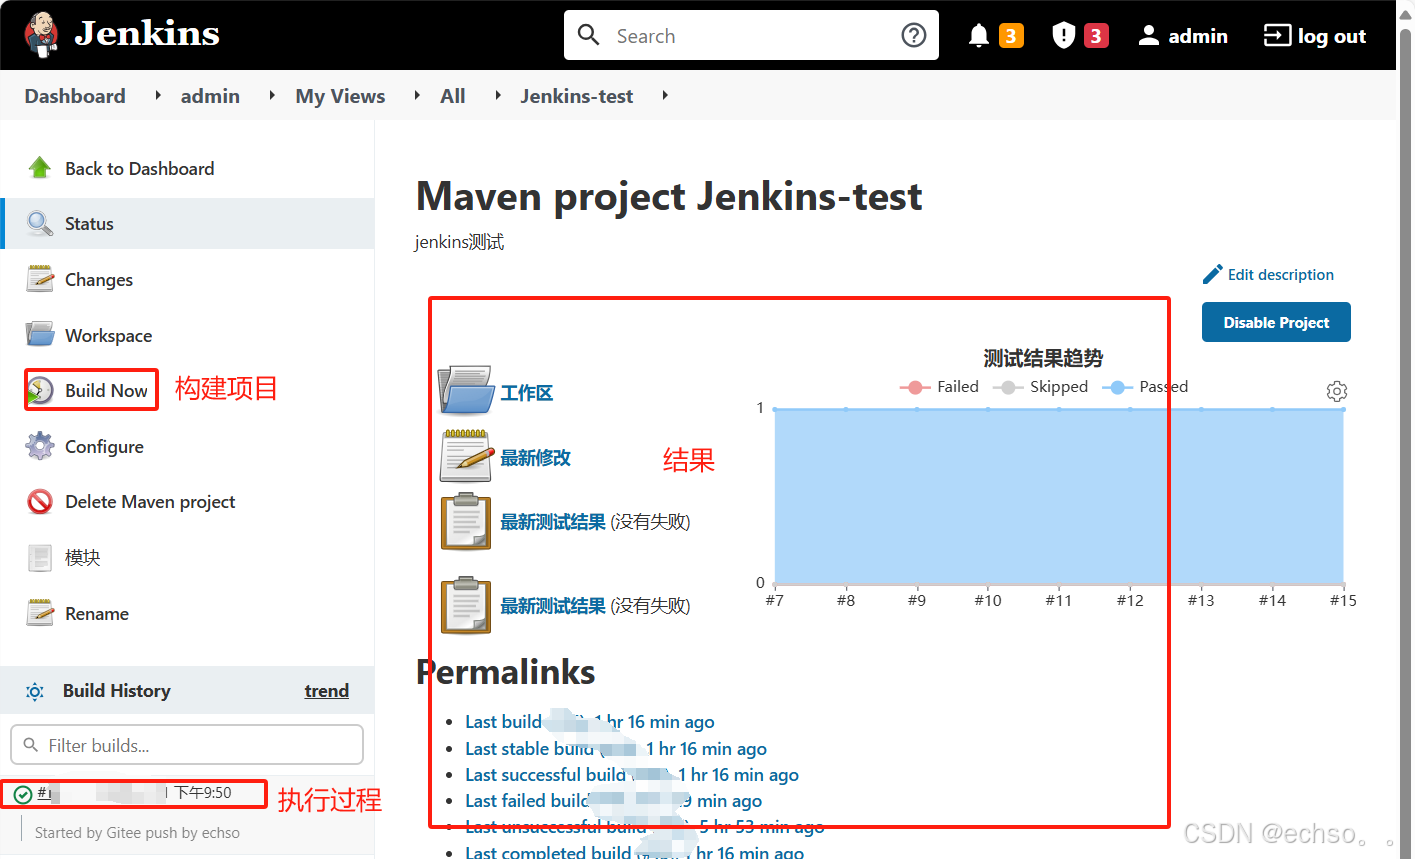Click the 模块 document icon
Viewport: 1415px width, 859px height.
tap(40, 557)
